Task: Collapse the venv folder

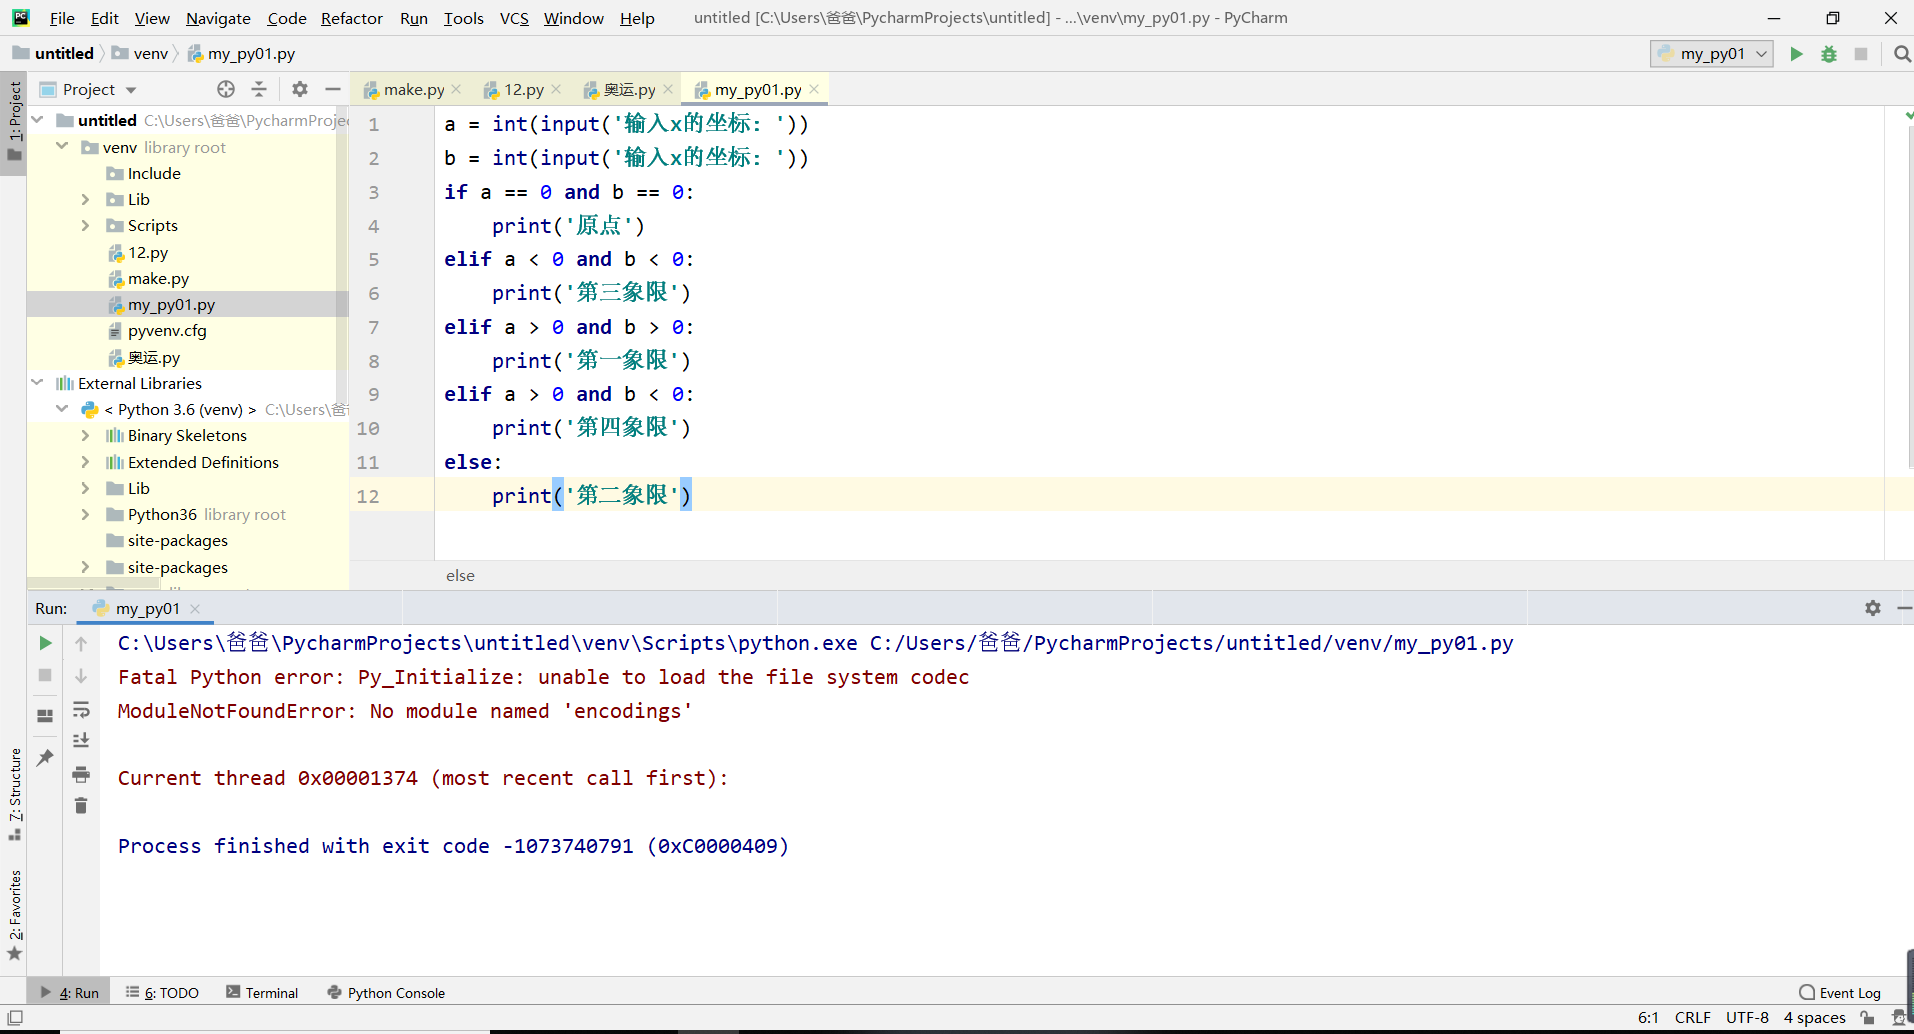Action: [62, 147]
